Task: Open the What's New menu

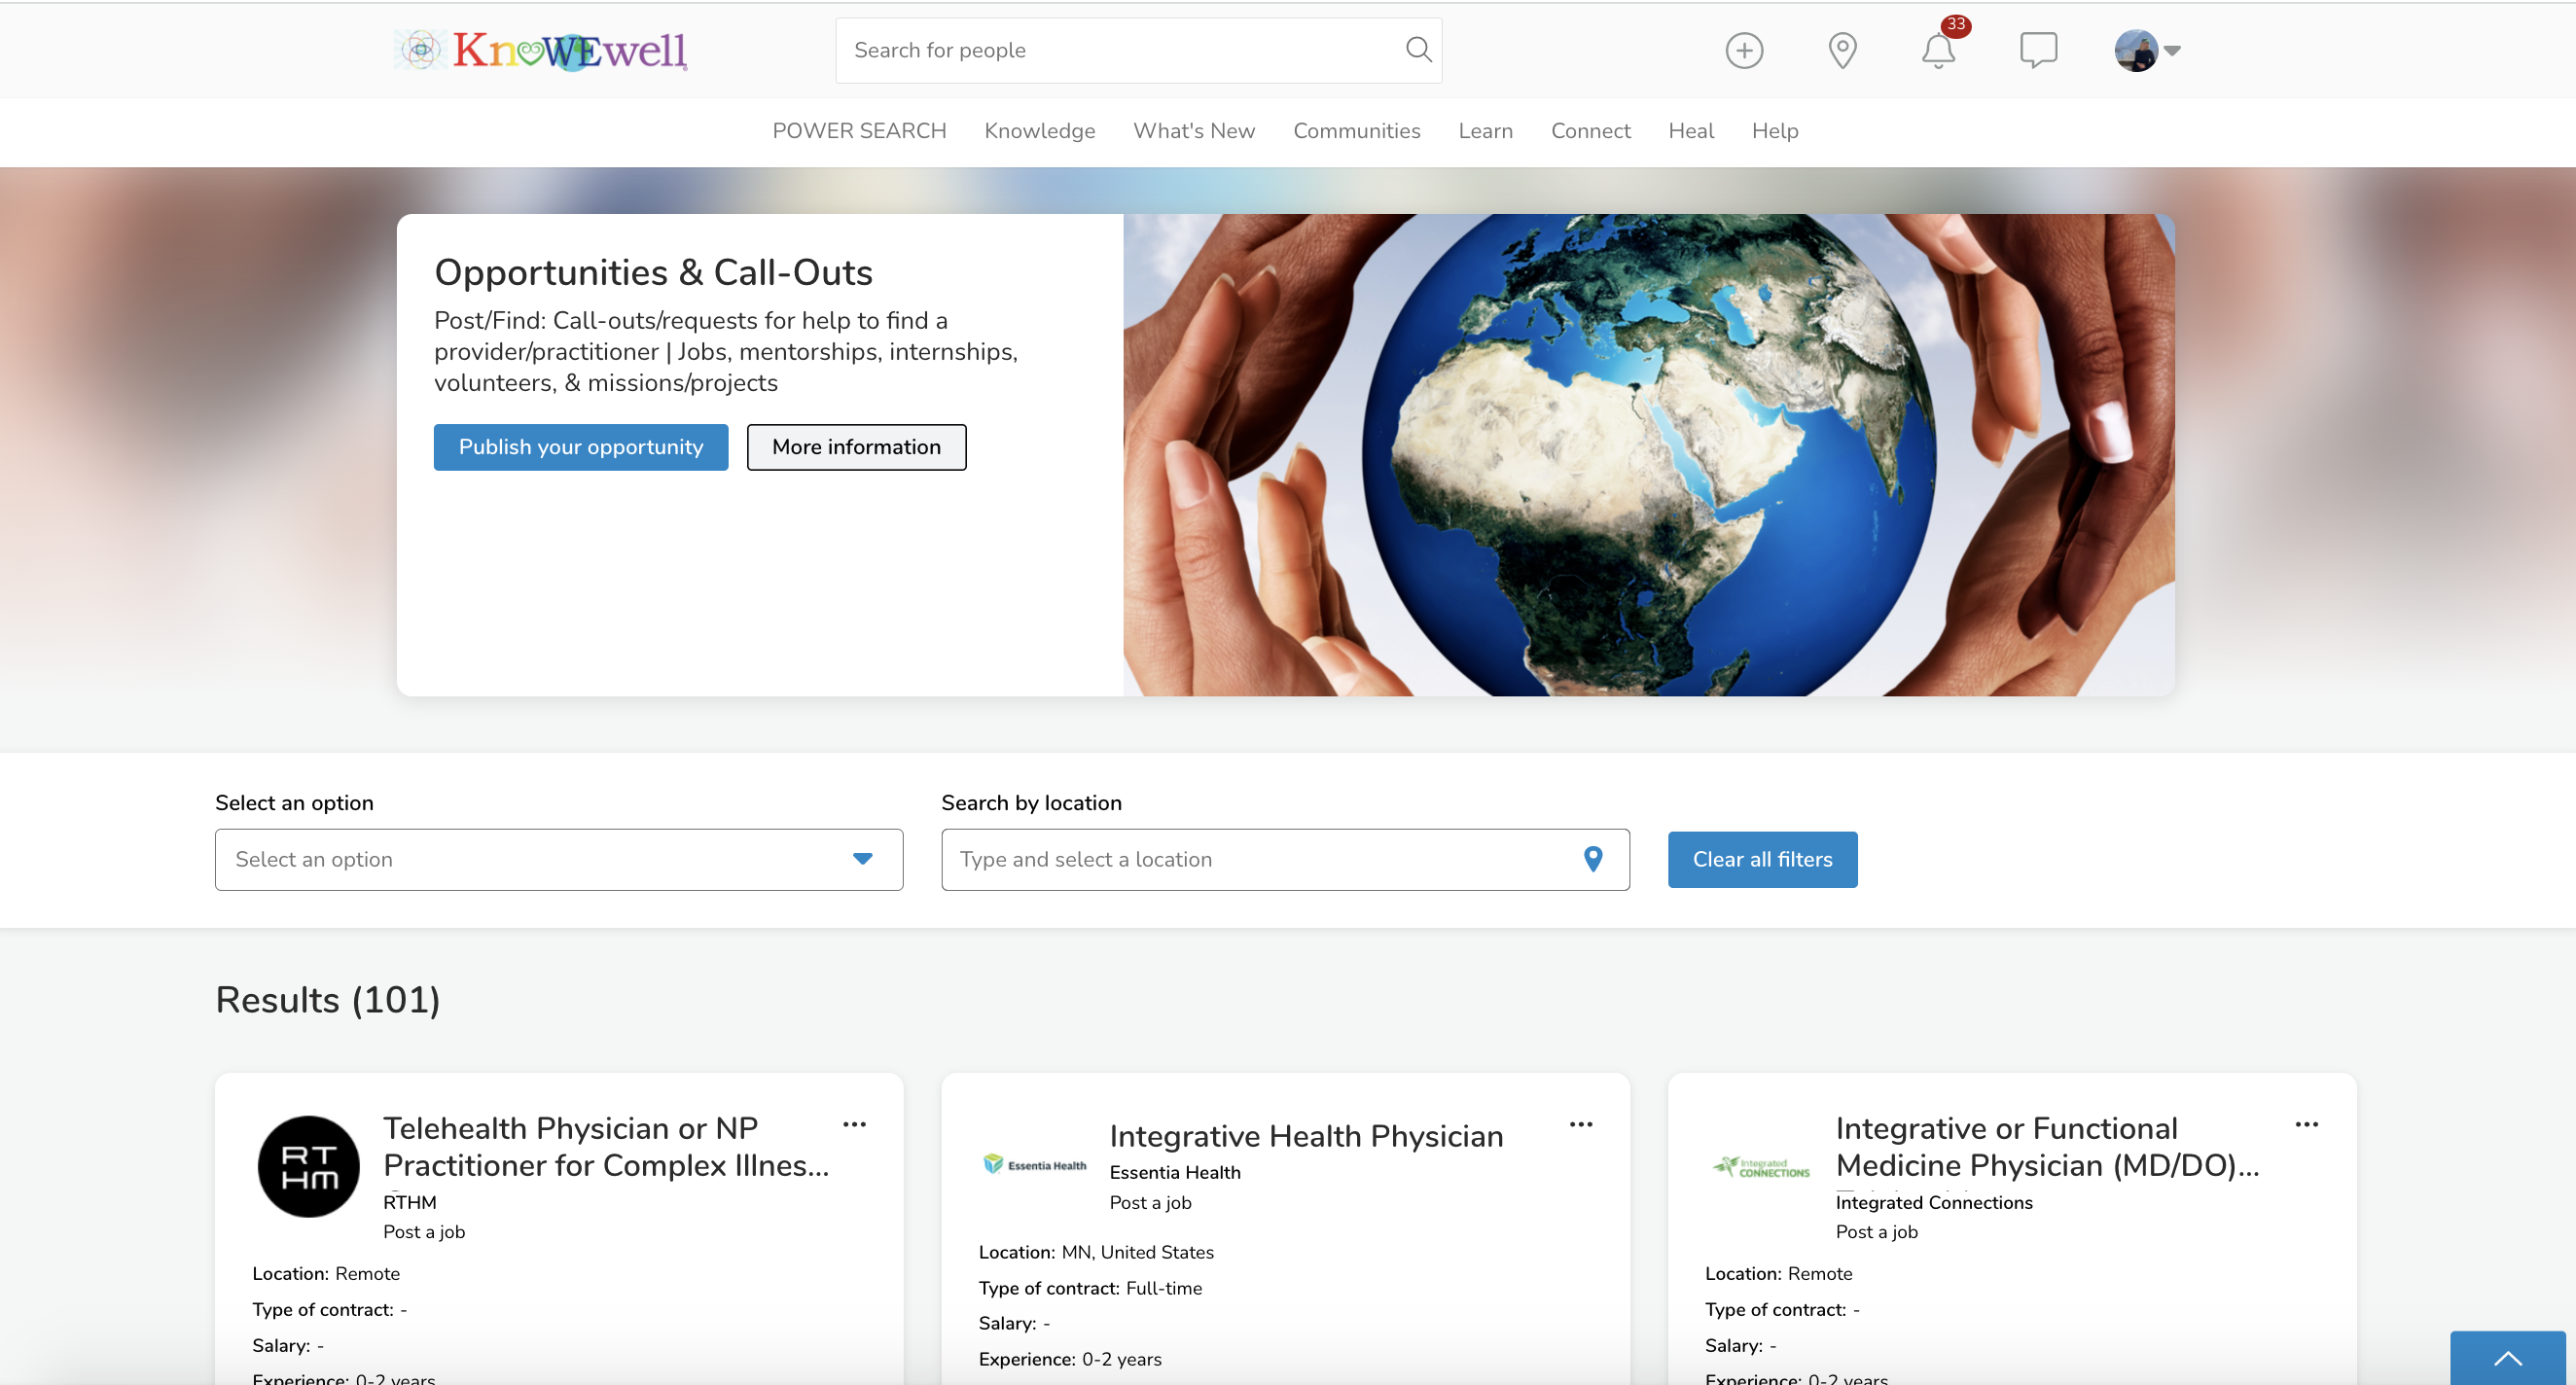Action: (x=1194, y=131)
